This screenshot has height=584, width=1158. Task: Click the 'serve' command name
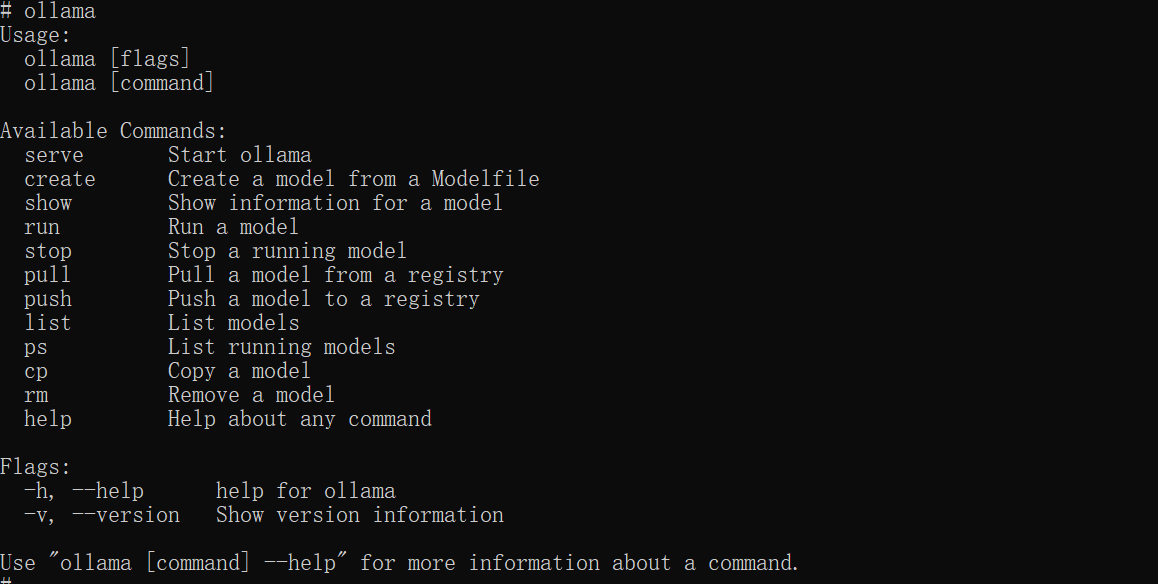click(54, 155)
